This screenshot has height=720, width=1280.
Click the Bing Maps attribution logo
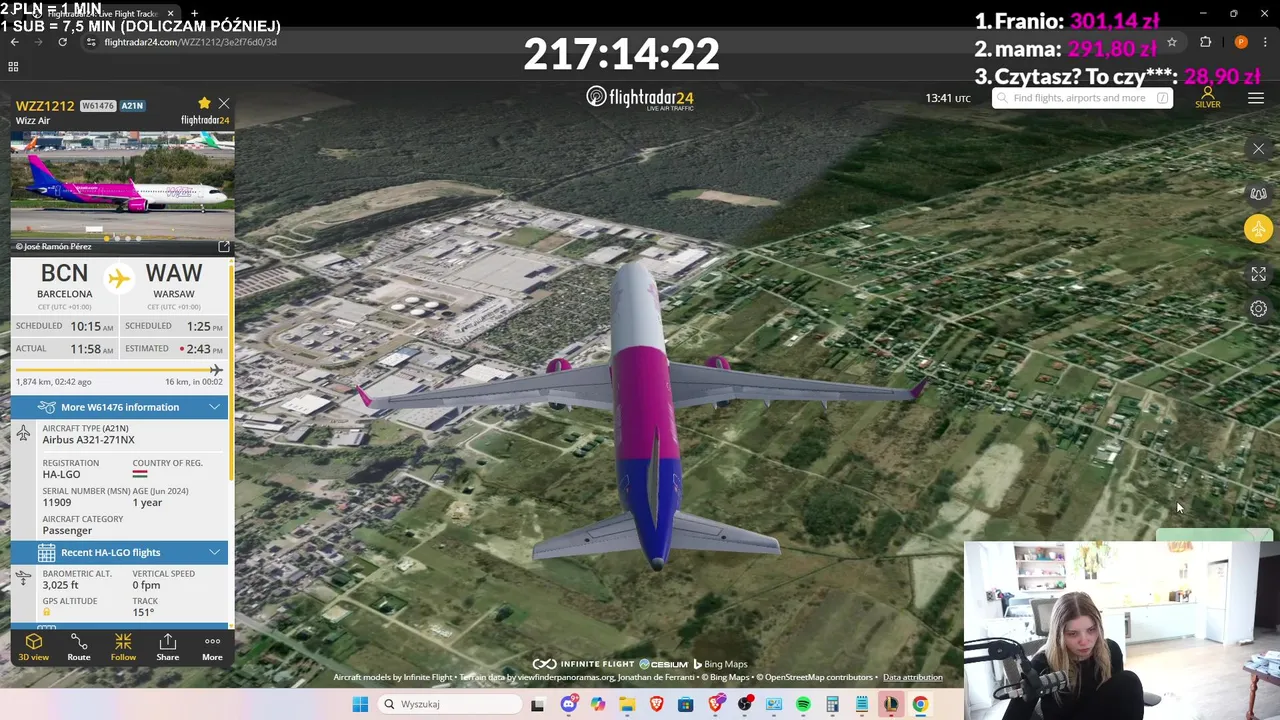click(x=720, y=664)
